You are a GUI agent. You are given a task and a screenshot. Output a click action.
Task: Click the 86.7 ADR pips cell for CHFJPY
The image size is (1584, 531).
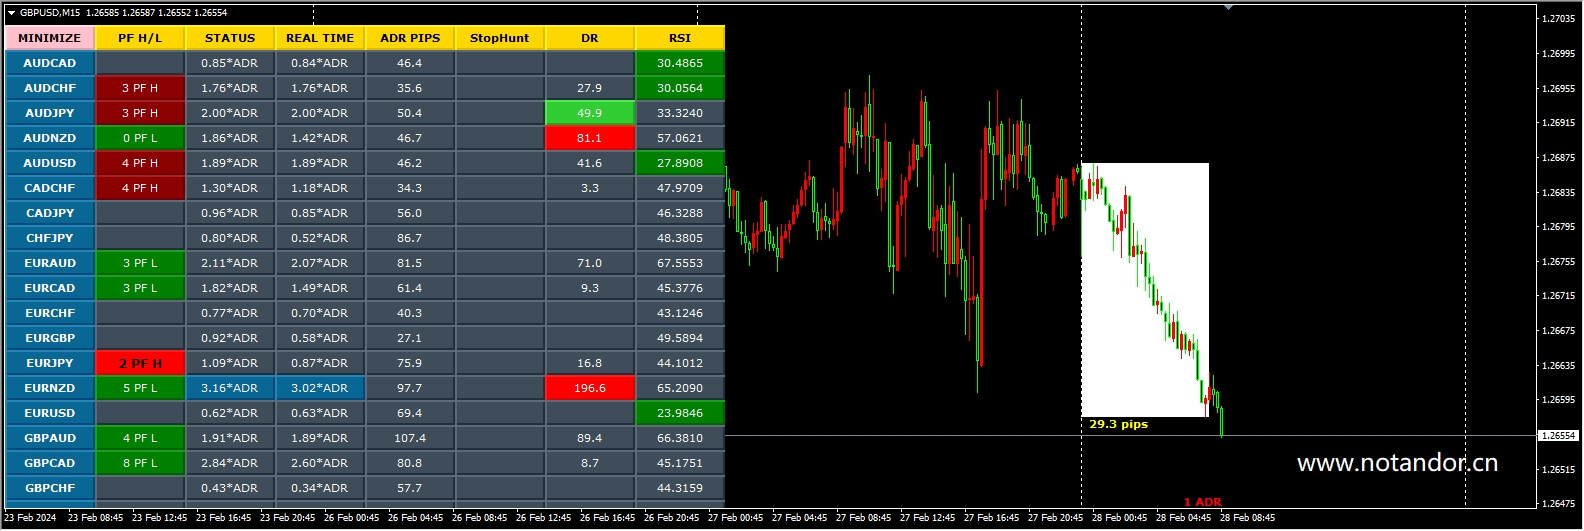[410, 238]
